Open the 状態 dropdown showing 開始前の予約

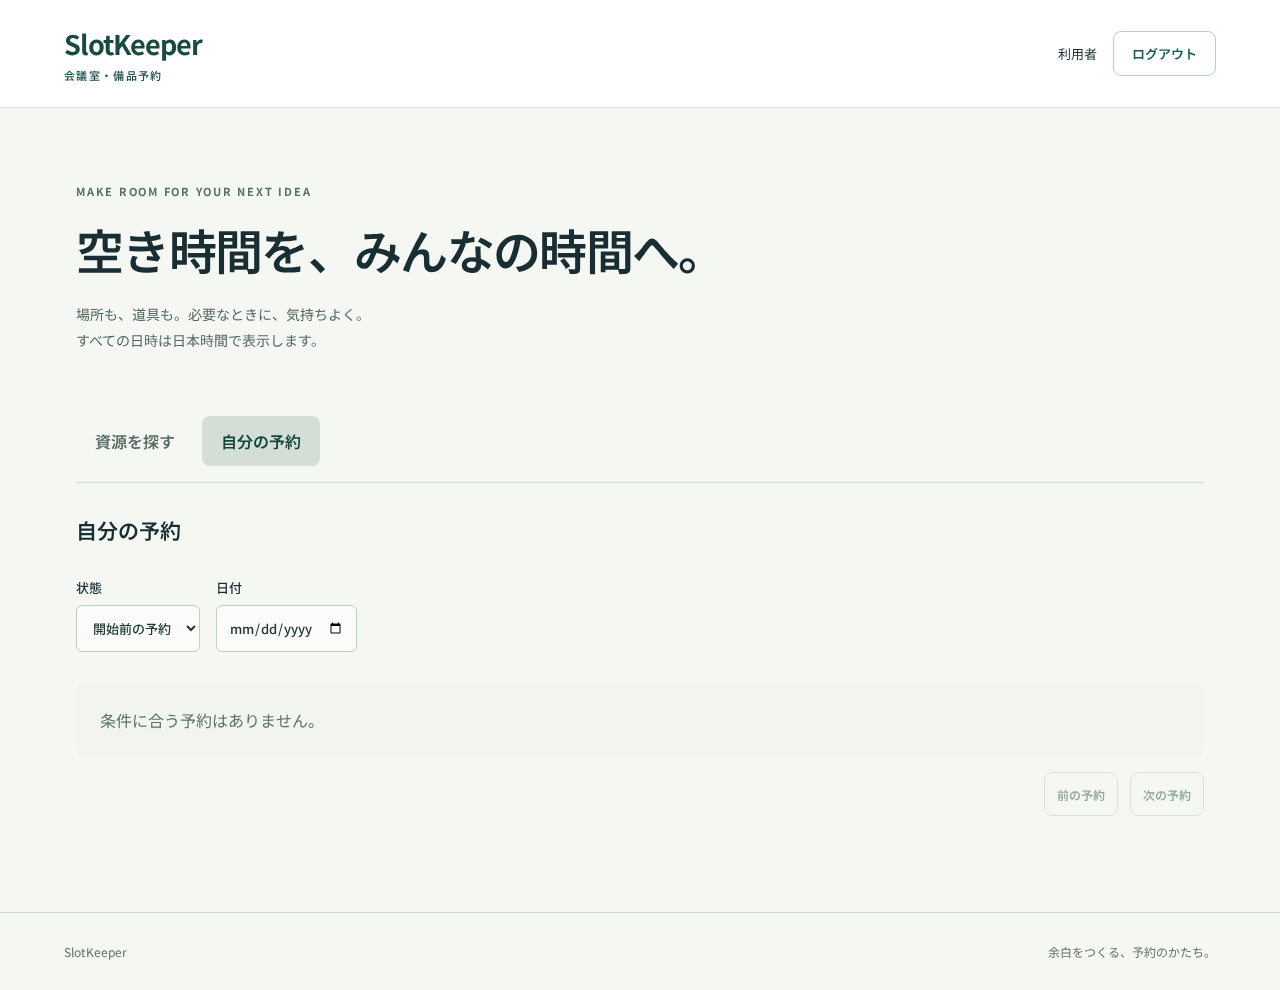tap(138, 629)
